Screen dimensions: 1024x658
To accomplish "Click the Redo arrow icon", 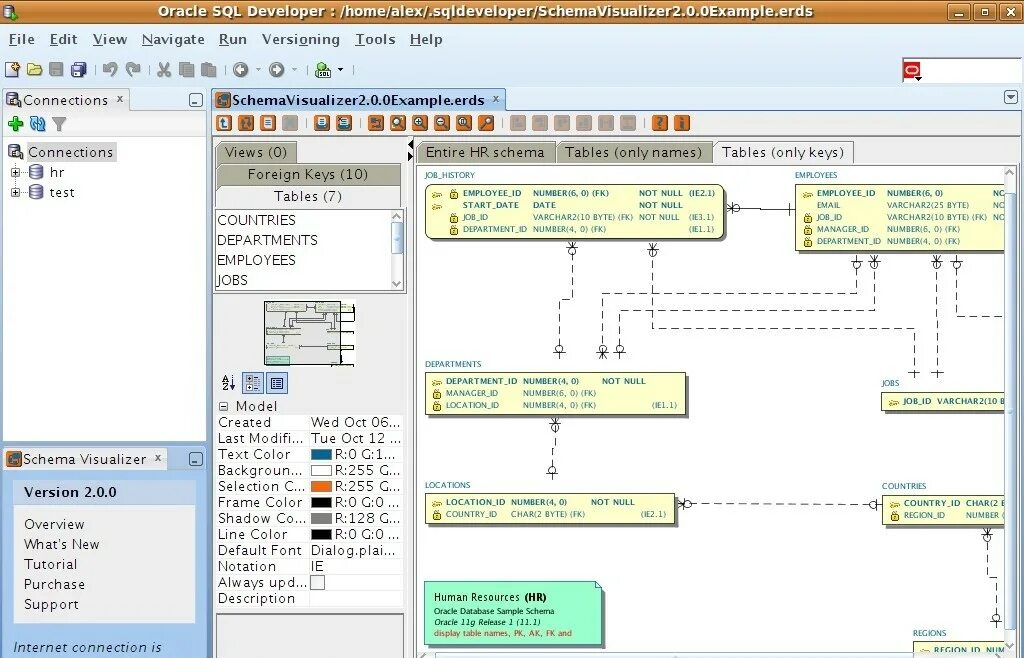I will (133, 69).
